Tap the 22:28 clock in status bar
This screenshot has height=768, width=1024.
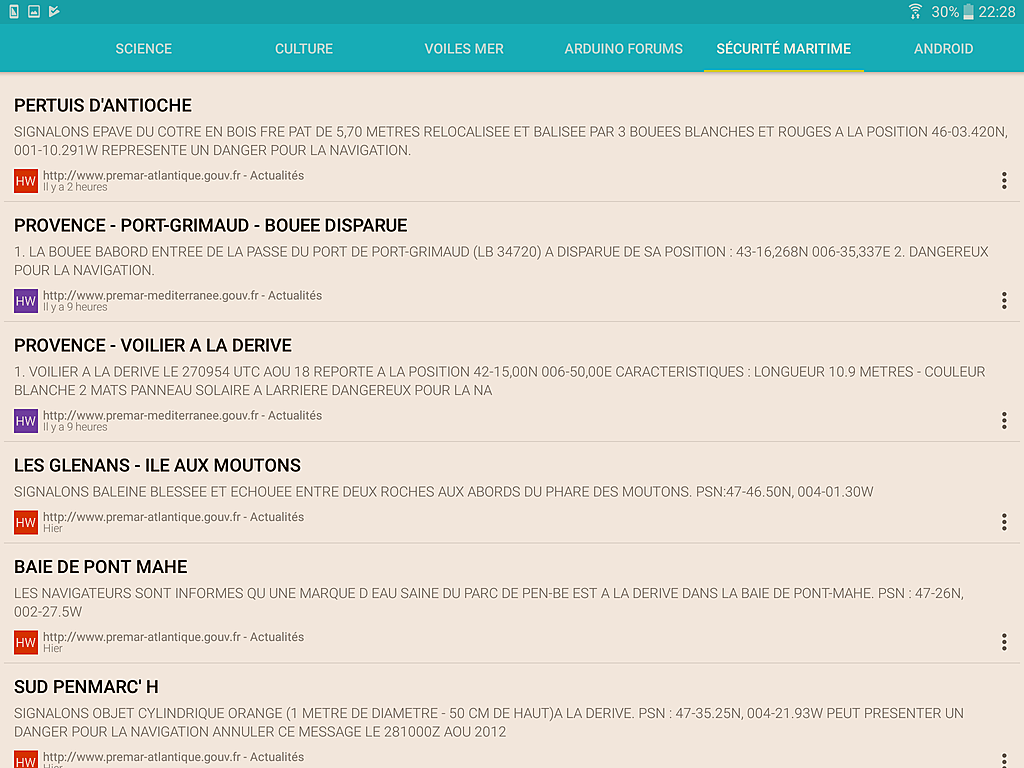pos(997,12)
